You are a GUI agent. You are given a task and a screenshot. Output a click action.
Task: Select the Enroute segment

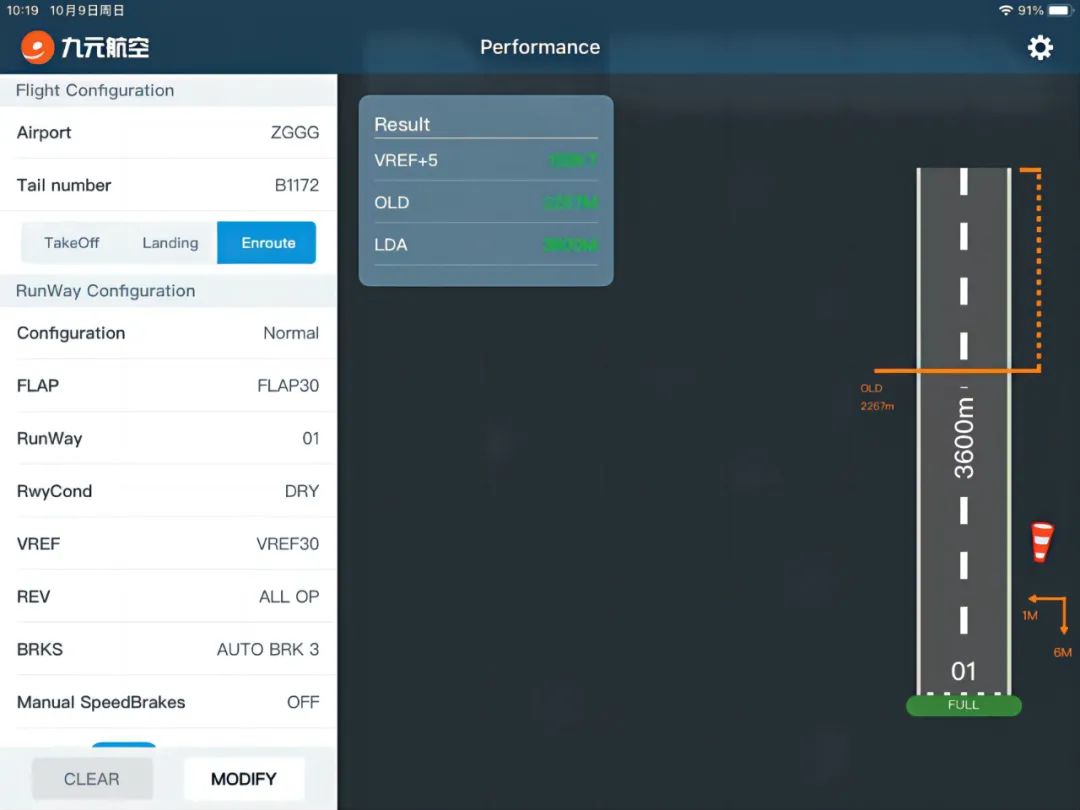click(x=267, y=243)
